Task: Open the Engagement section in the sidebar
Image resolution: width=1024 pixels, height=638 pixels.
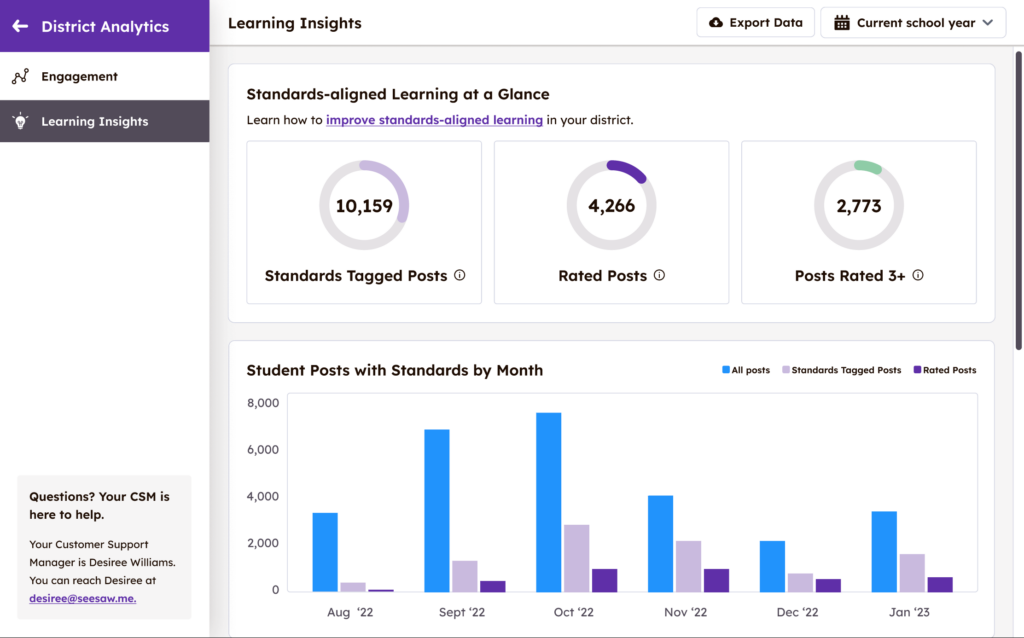Action: tap(104, 76)
